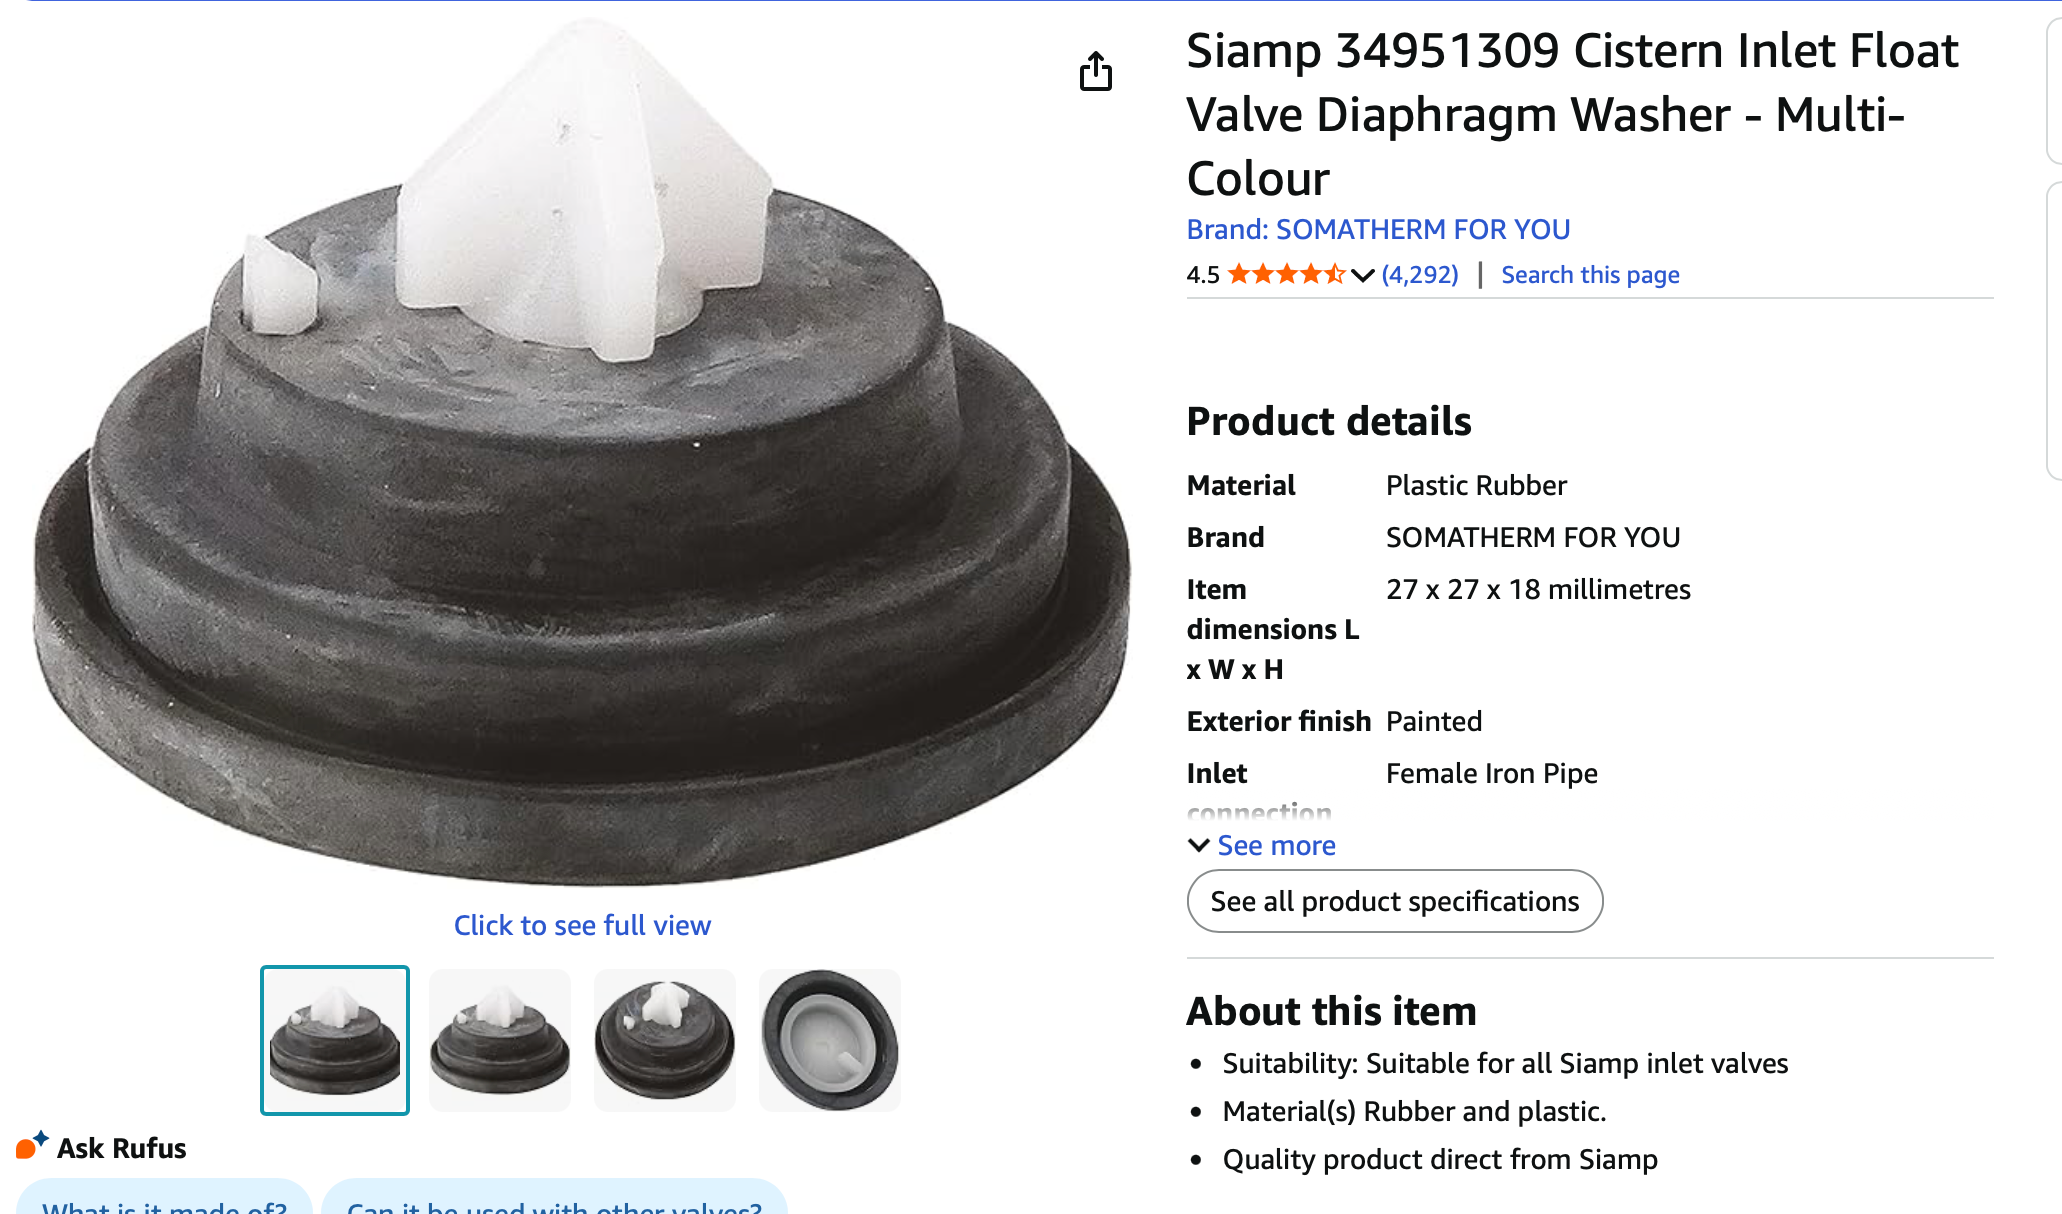Select the first highlighted product thumbnail
This screenshot has height=1214, width=2062.
point(335,1040)
